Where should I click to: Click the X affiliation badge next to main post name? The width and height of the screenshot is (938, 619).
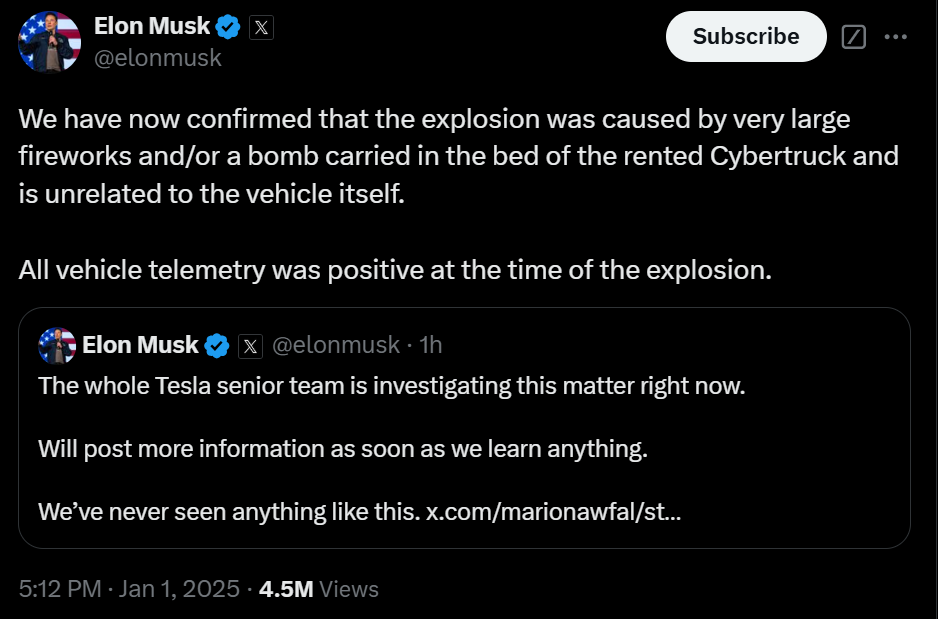coord(261,27)
